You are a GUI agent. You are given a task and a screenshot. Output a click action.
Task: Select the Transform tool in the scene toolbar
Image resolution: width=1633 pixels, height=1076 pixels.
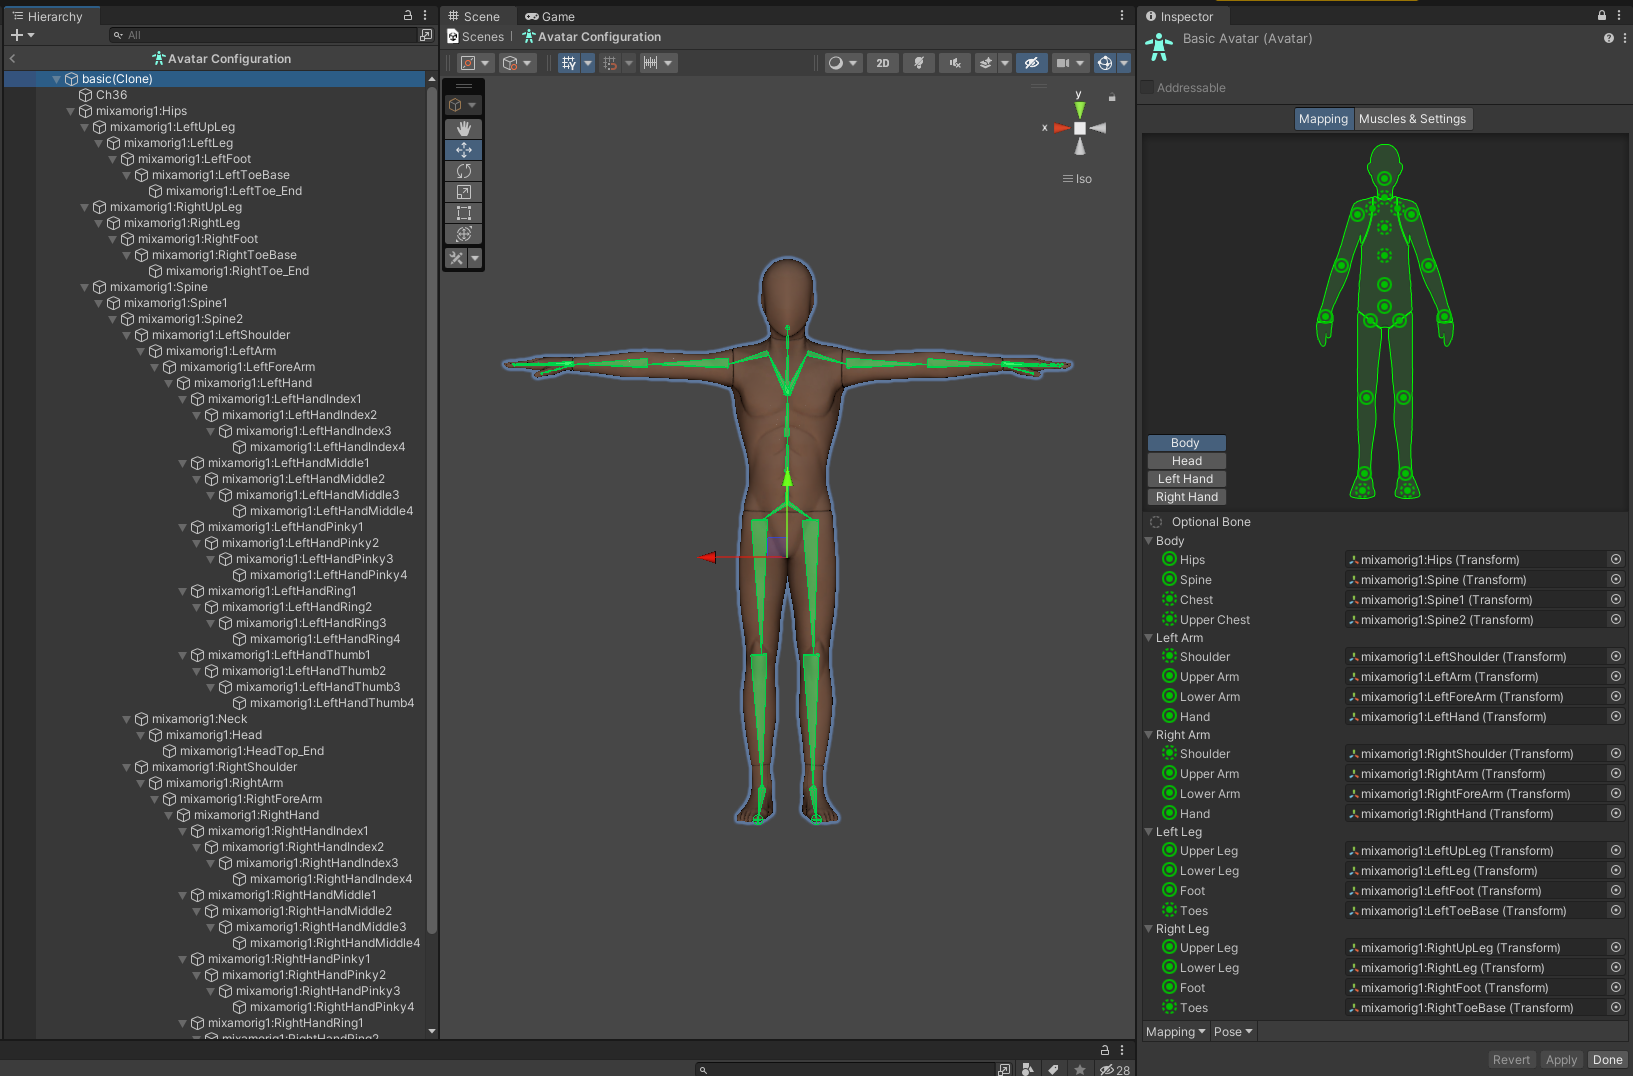click(463, 234)
